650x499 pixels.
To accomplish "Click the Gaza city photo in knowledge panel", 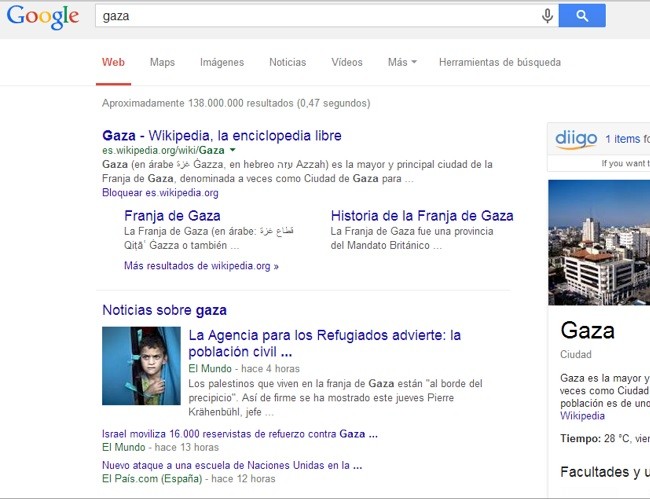I will 599,242.
